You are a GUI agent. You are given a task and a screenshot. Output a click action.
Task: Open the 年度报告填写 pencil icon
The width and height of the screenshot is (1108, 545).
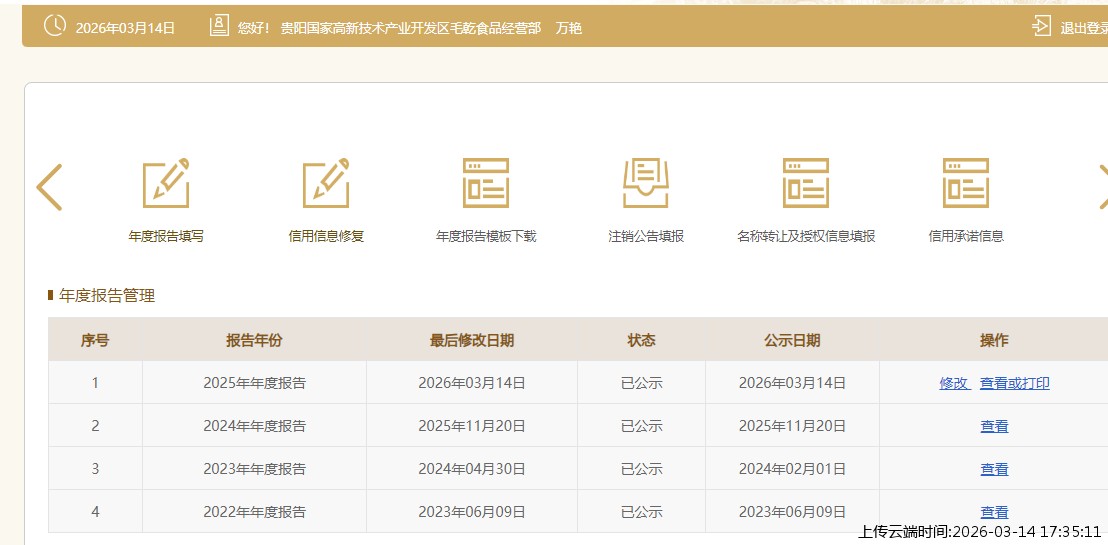(x=166, y=183)
